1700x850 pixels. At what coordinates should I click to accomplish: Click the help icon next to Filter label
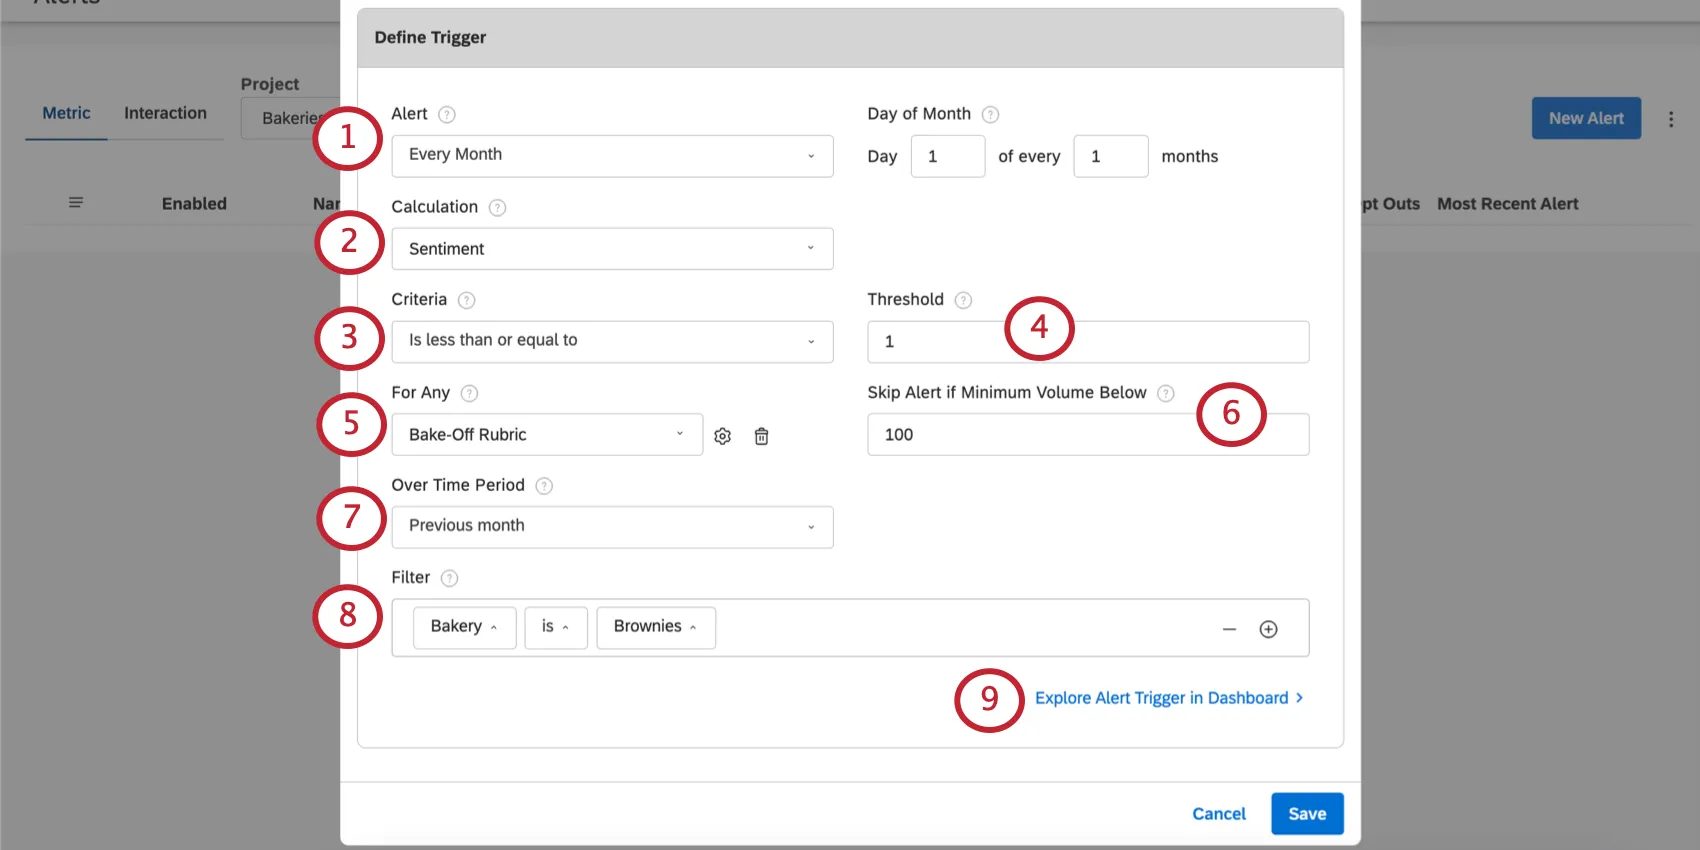[449, 578]
